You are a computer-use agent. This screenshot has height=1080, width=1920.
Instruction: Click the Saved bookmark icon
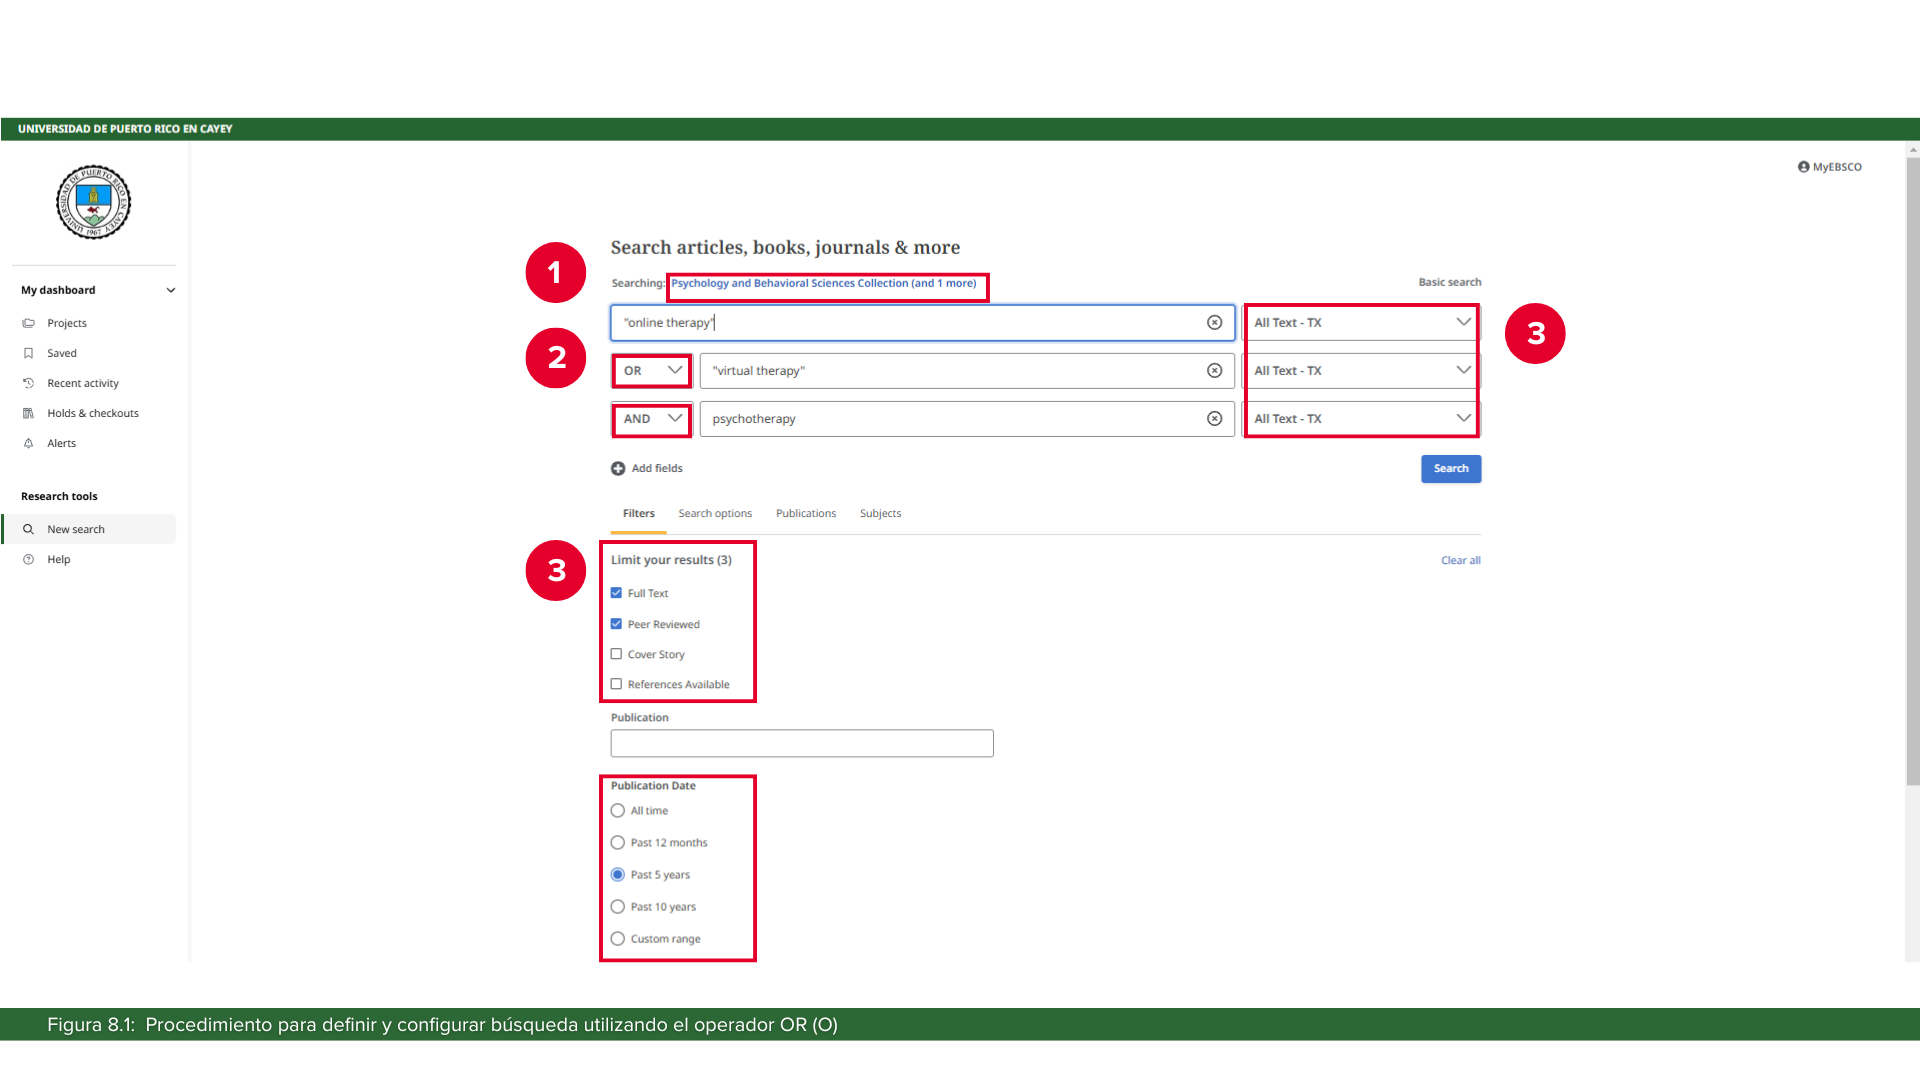29,353
